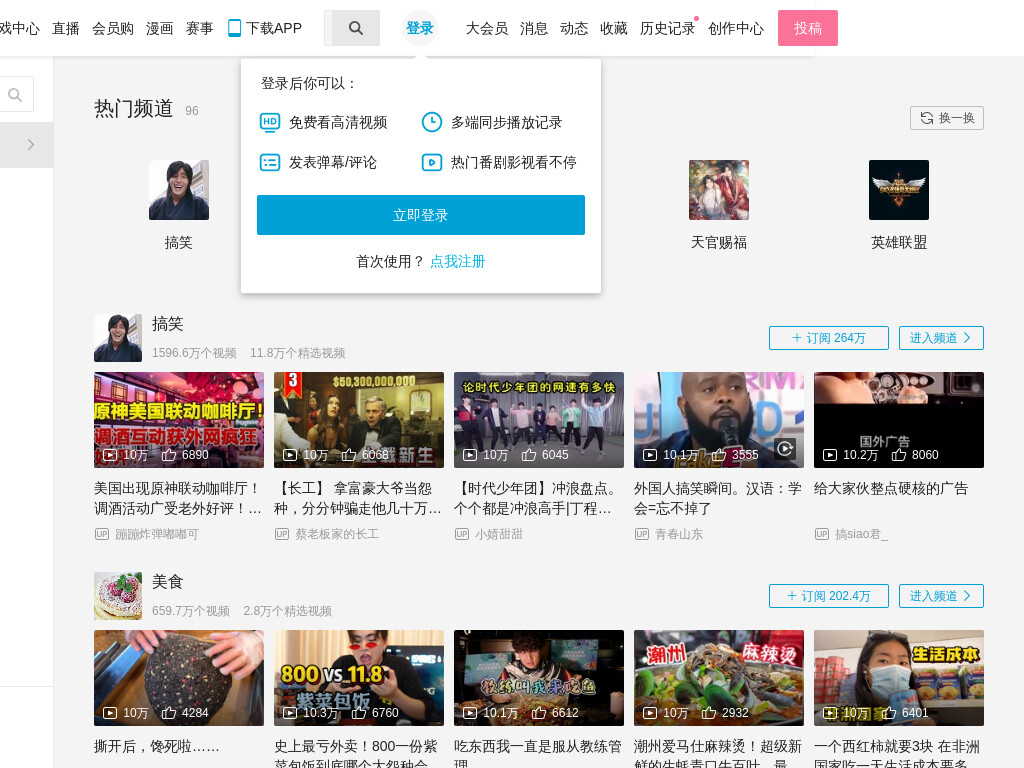The width and height of the screenshot is (1024, 768).
Task: Subscribe via 订阅 264万 button
Action: point(829,338)
